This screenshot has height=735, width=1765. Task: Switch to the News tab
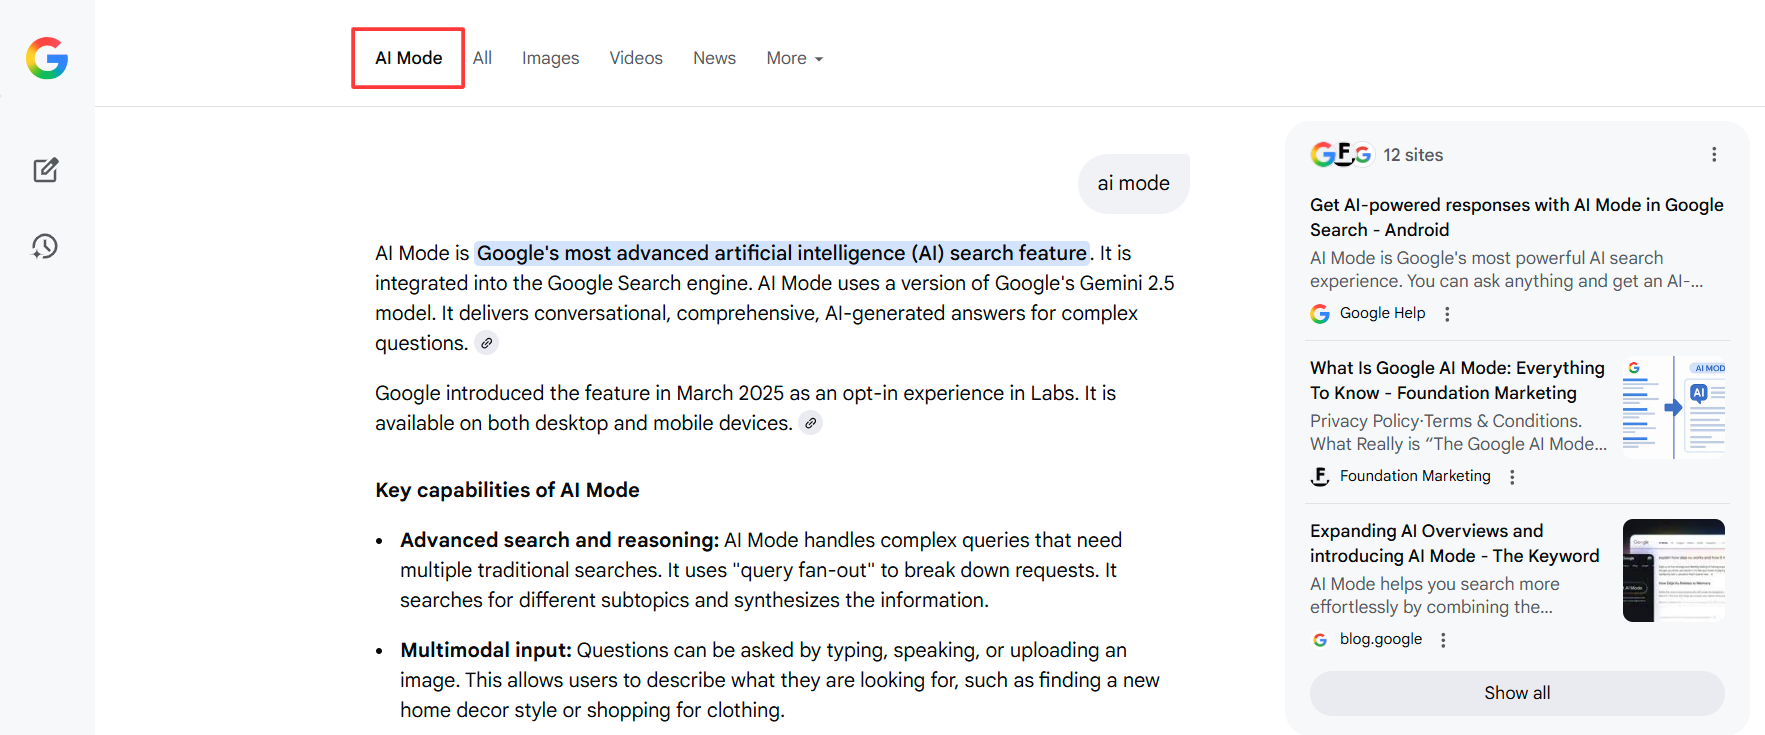(714, 58)
